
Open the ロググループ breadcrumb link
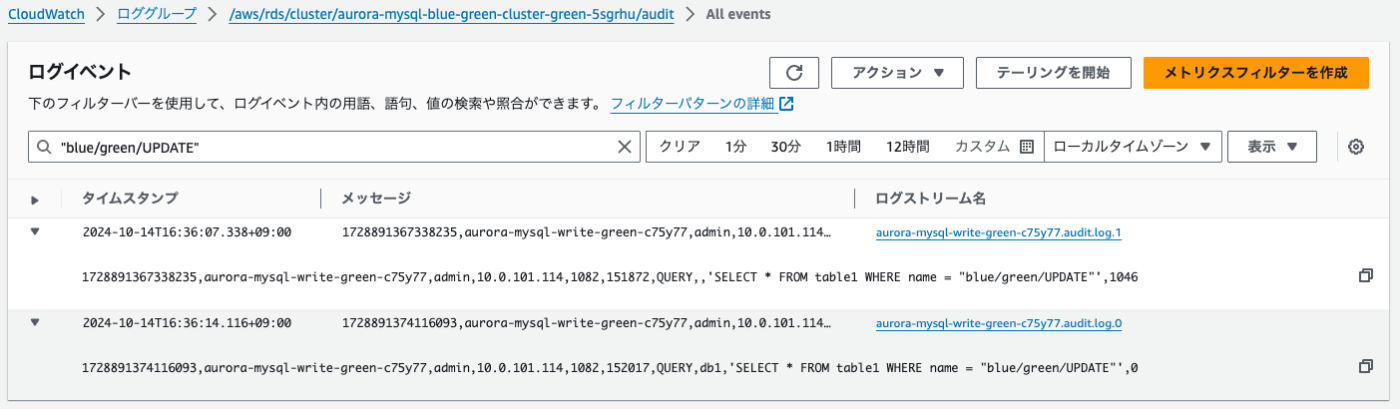point(157,15)
